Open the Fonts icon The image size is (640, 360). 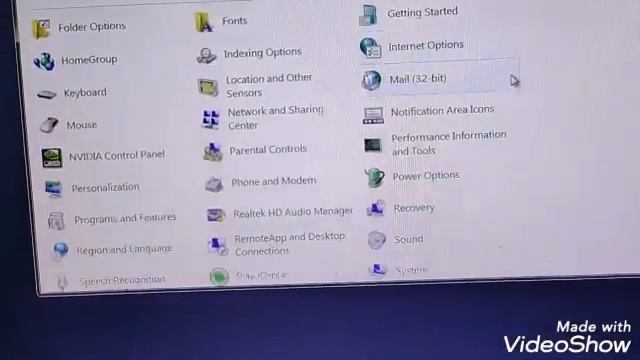click(204, 22)
